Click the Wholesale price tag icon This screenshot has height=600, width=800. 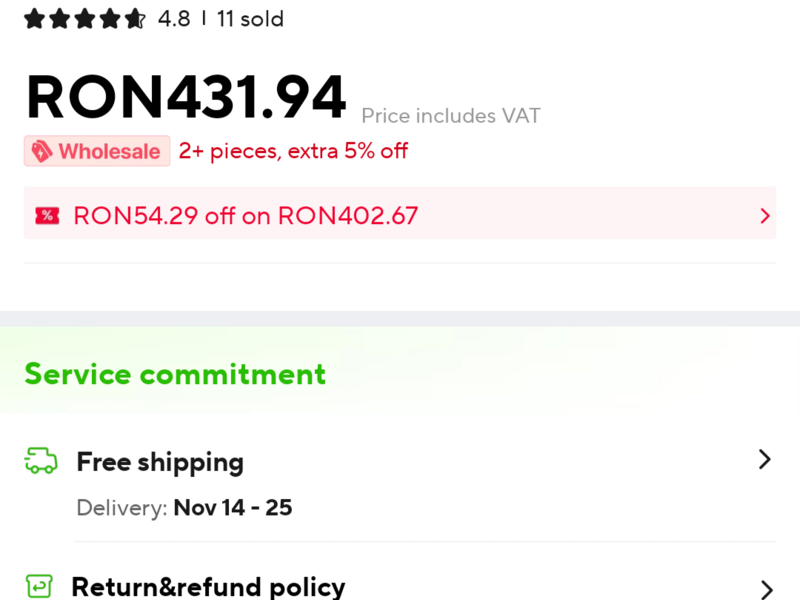(x=41, y=151)
